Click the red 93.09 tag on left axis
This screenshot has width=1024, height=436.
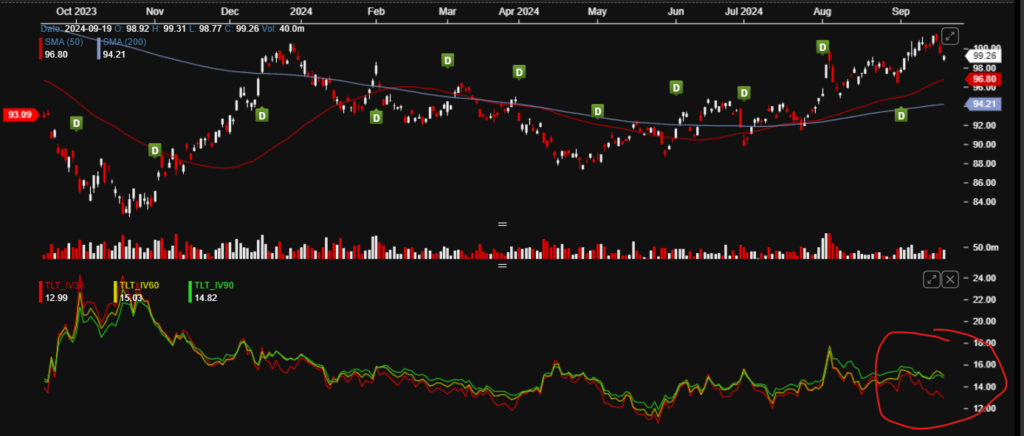pyautogui.click(x=20, y=115)
